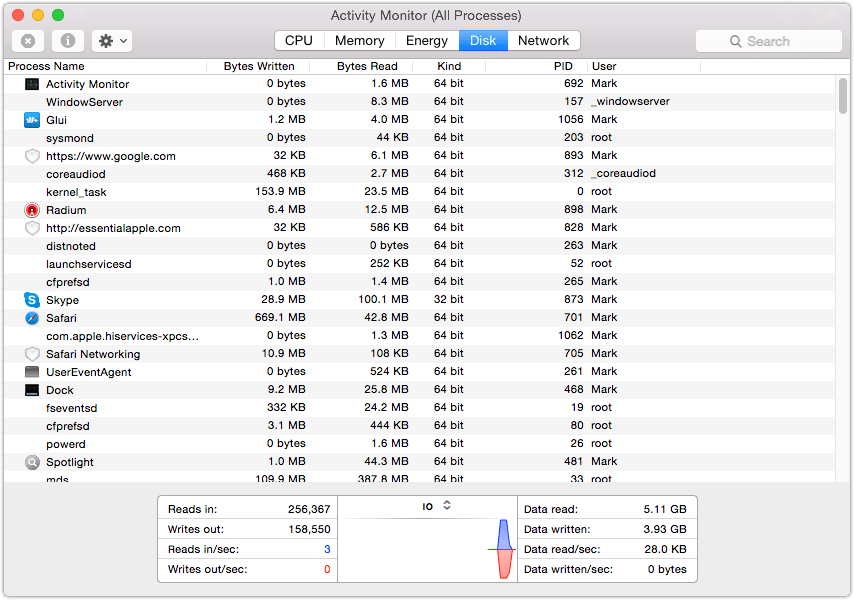Click the Dock process icon

(32, 390)
